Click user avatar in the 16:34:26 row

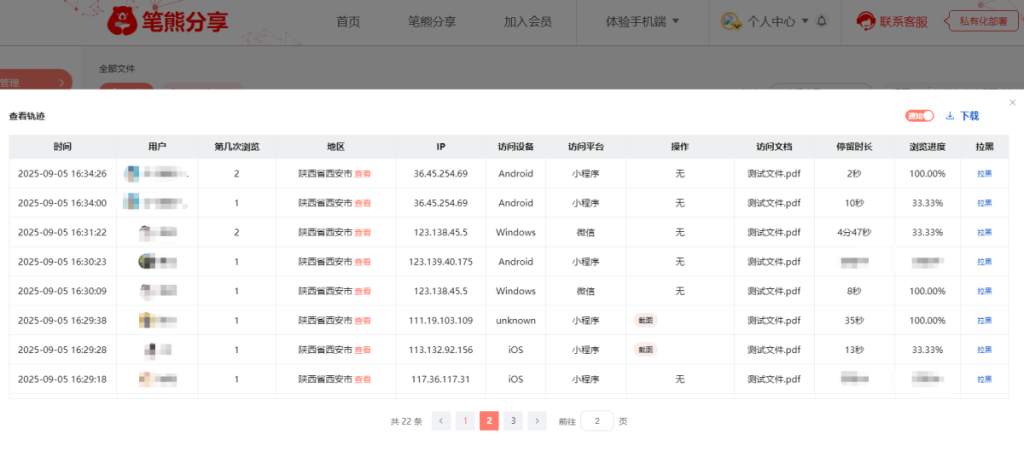pyautogui.click(x=131, y=174)
